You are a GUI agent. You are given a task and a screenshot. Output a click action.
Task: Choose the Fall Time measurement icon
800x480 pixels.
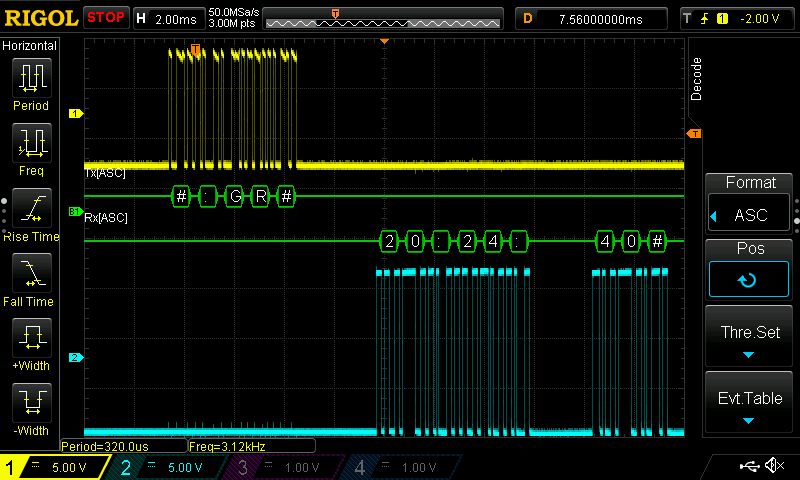point(31,273)
